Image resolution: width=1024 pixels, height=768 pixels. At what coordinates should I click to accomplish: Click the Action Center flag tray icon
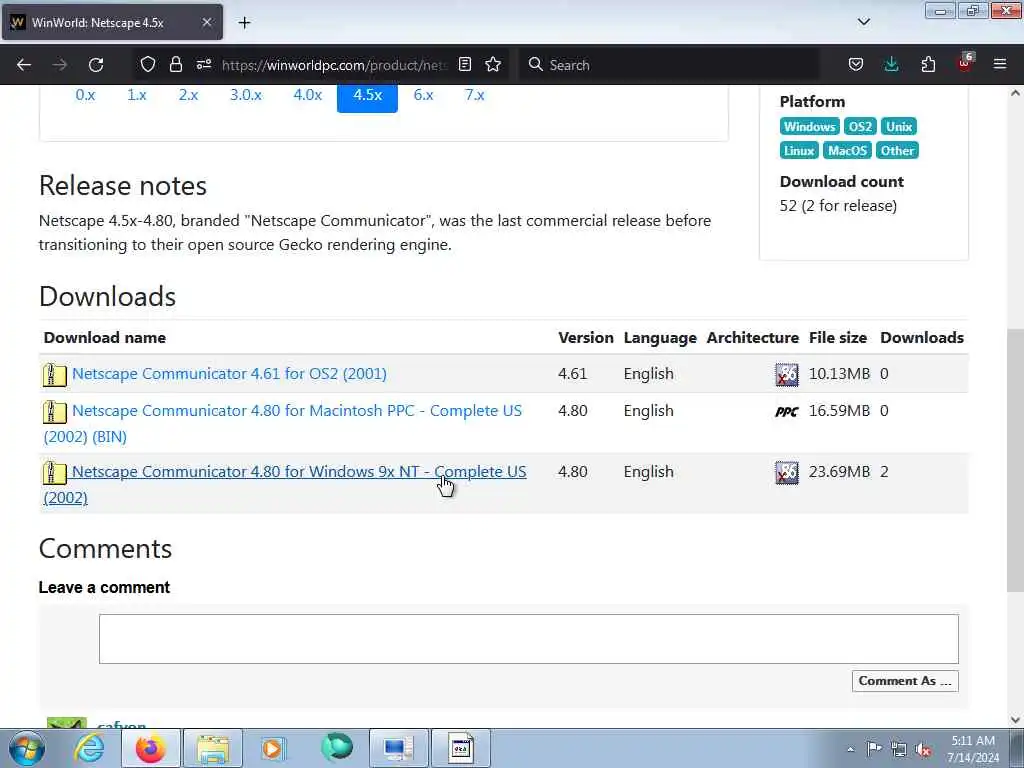tap(874, 749)
